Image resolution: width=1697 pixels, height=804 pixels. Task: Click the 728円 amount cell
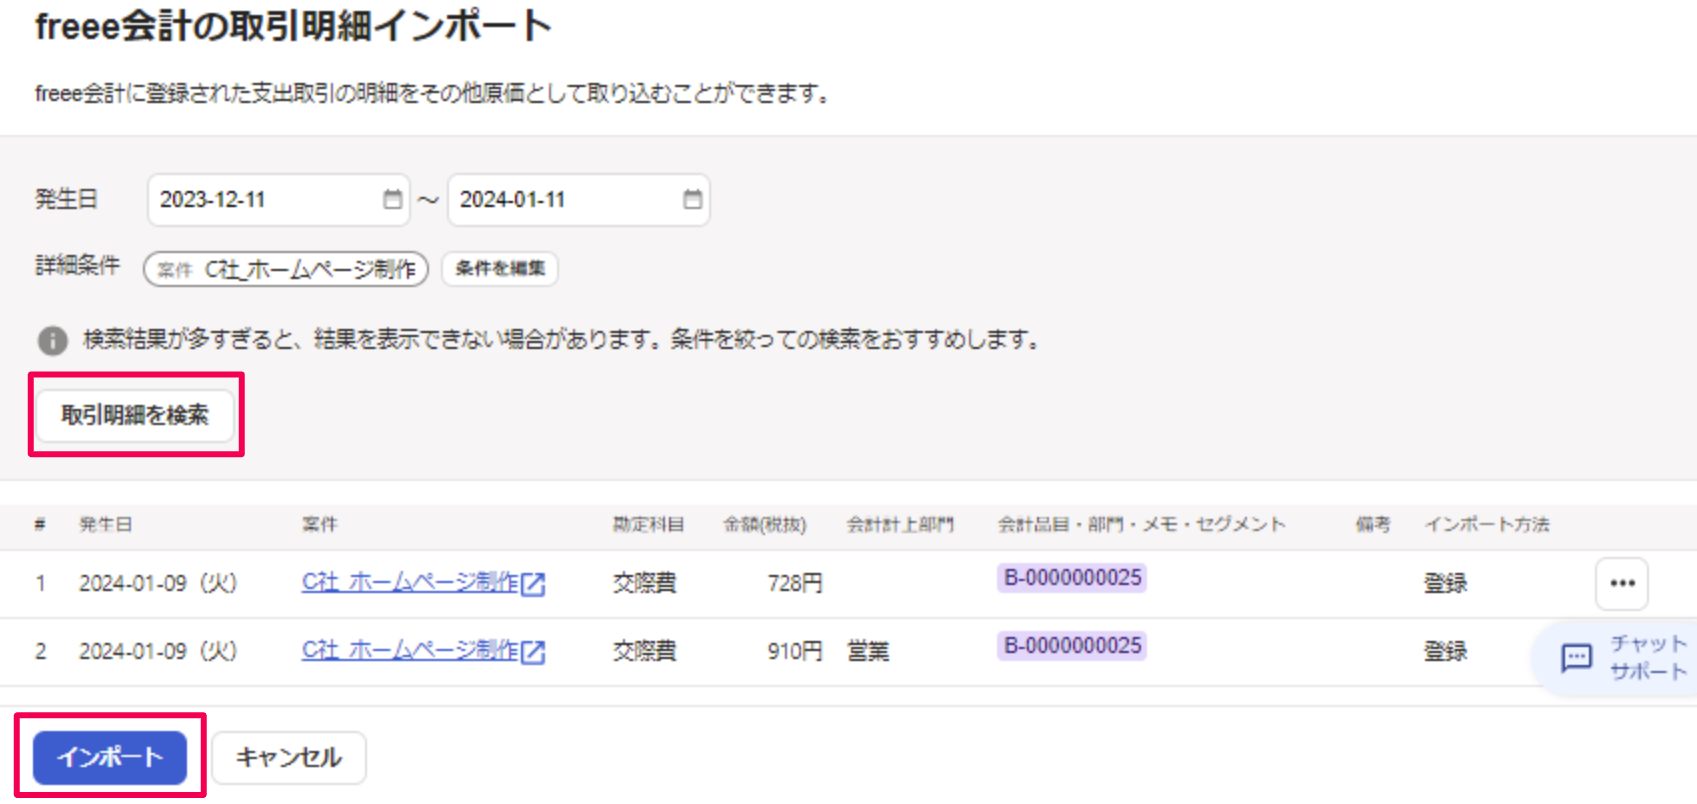[795, 583]
